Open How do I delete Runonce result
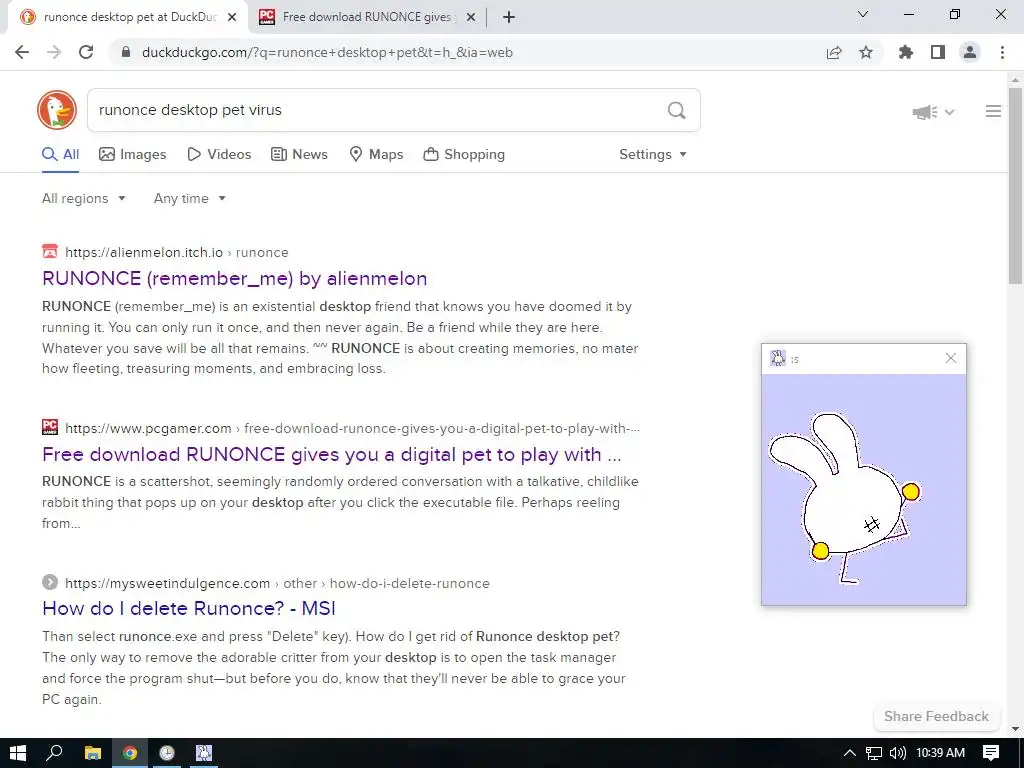The image size is (1024, 768). (189, 609)
